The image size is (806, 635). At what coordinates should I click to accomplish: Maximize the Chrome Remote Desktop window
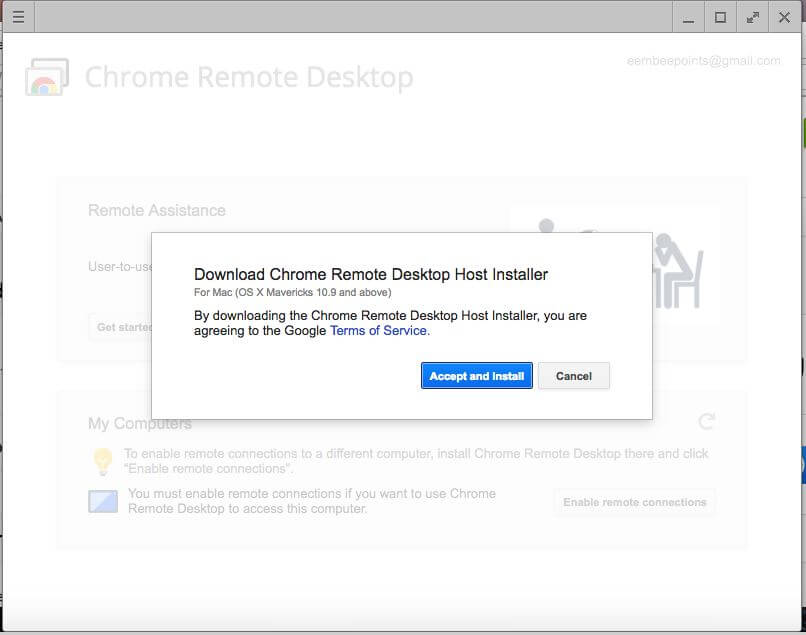(721, 17)
